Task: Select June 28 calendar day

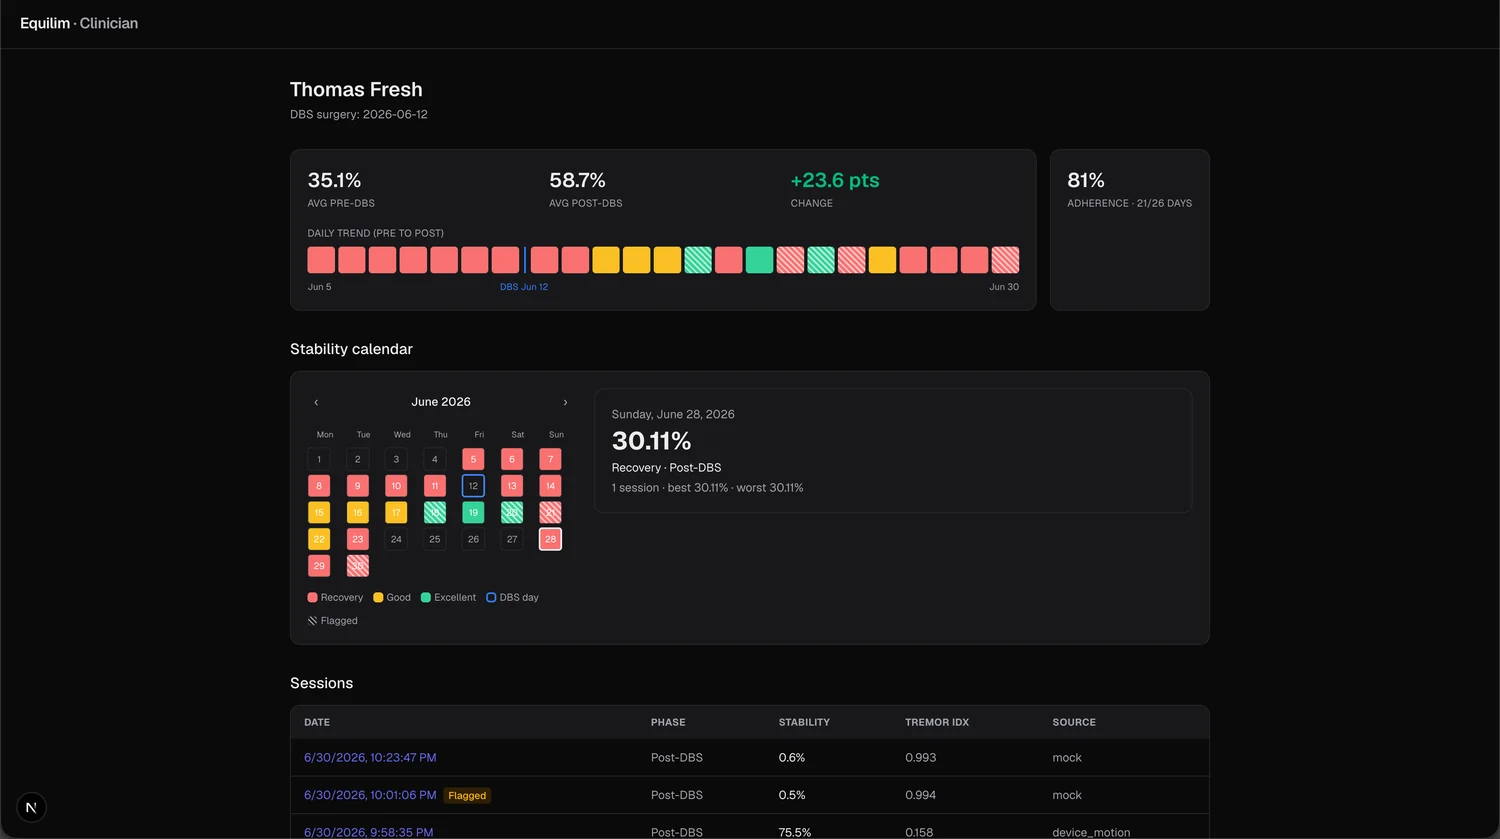Action: pos(550,539)
